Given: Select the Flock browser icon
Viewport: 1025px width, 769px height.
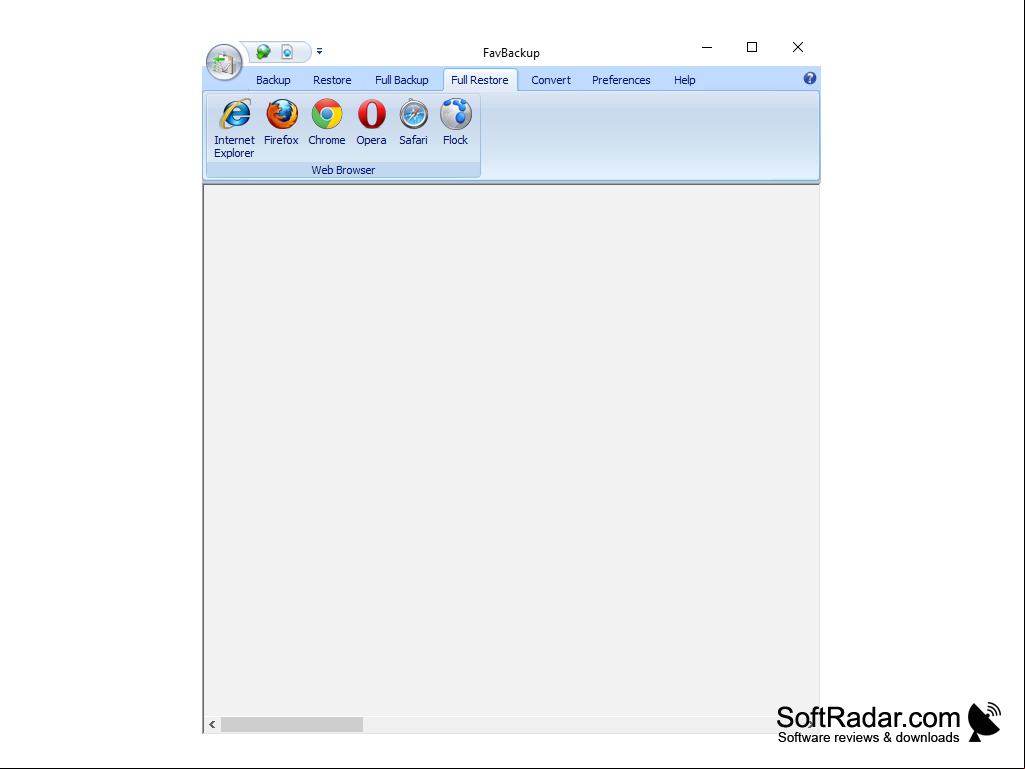Looking at the screenshot, I should [x=456, y=122].
